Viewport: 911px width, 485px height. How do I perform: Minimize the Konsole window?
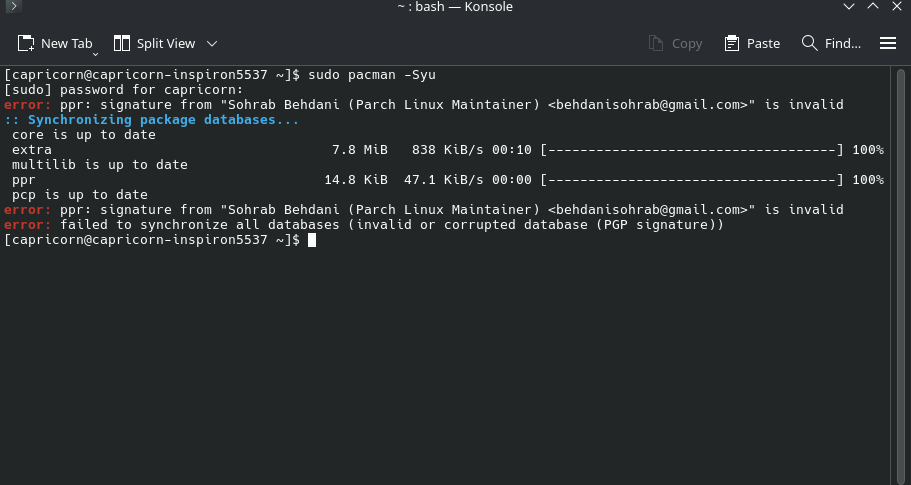click(x=849, y=6)
